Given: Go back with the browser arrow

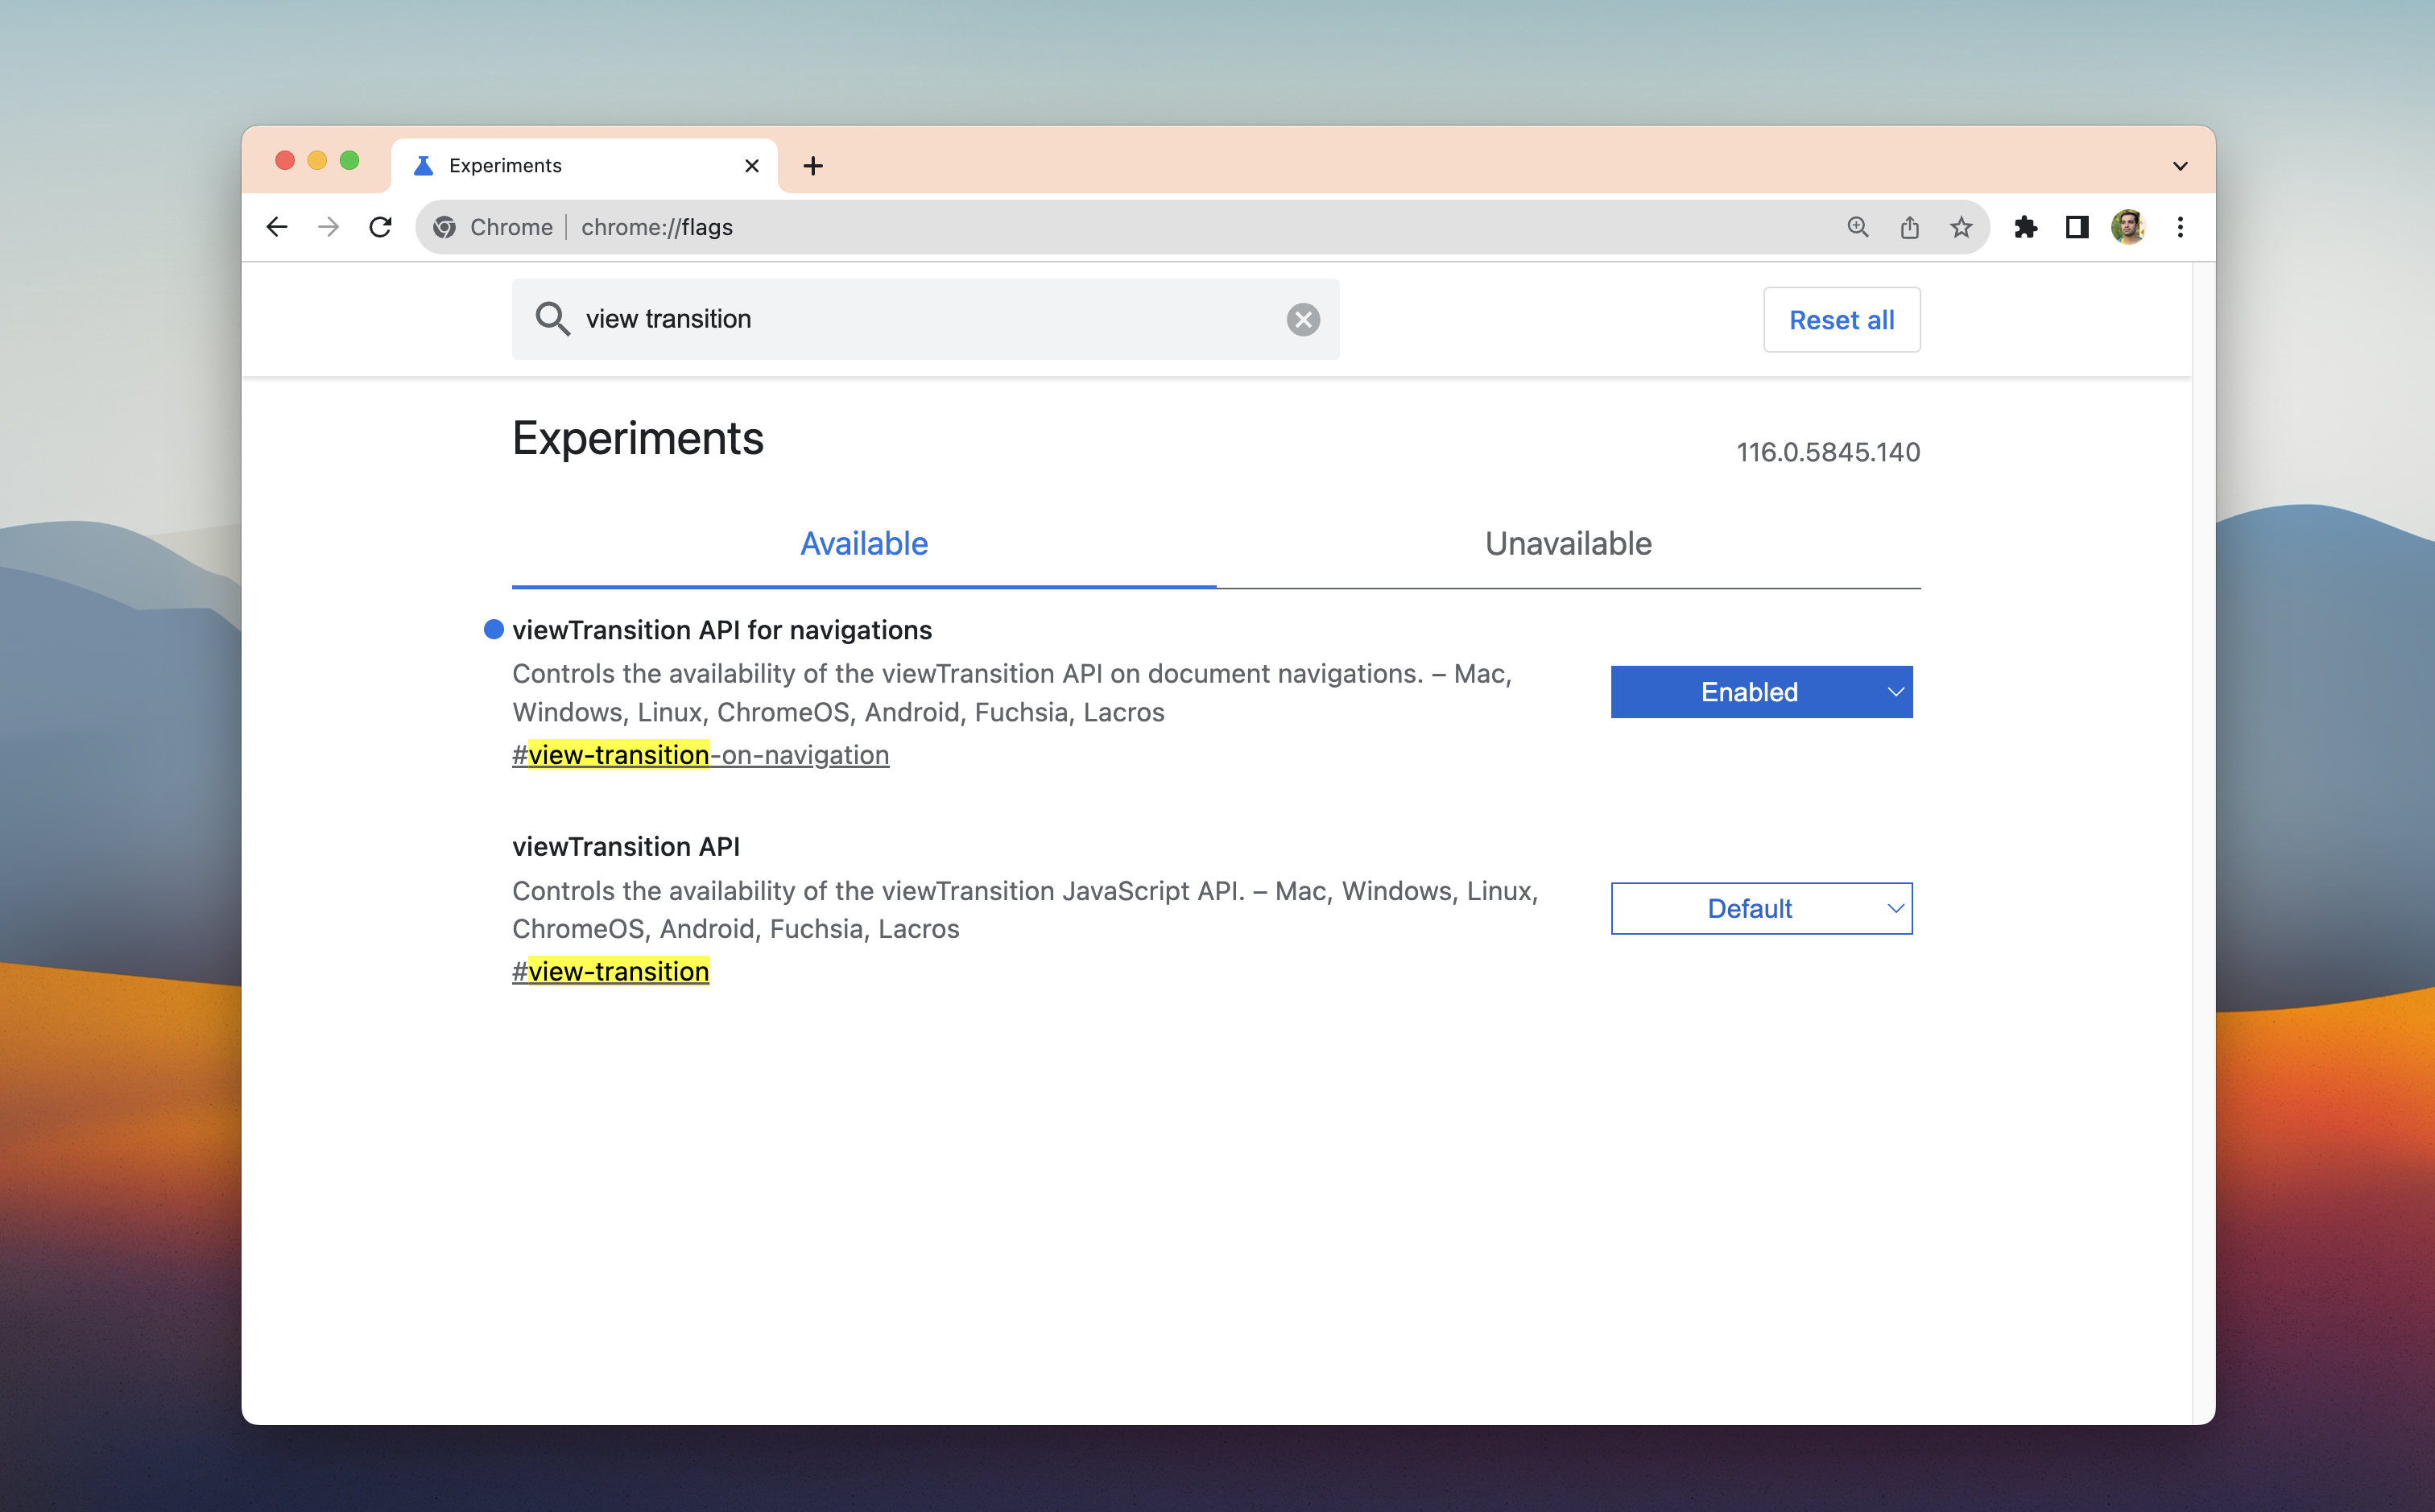Looking at the screenshot, I should pyautogui.click(x=277, y=227).
